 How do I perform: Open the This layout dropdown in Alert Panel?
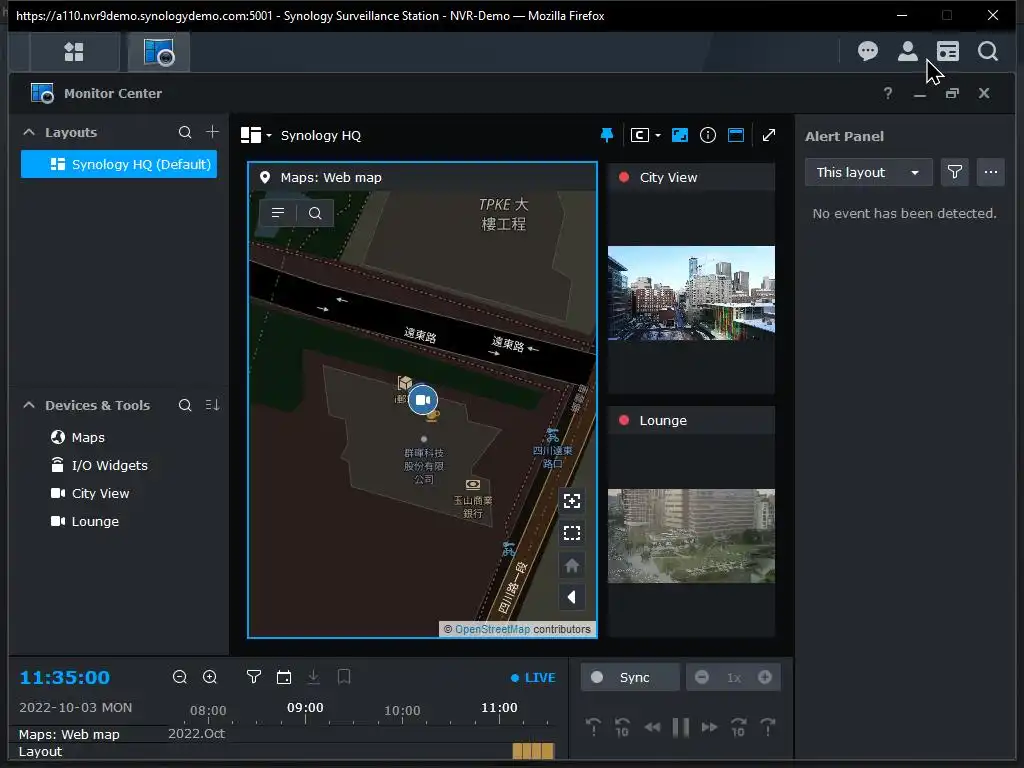(868, 172)
